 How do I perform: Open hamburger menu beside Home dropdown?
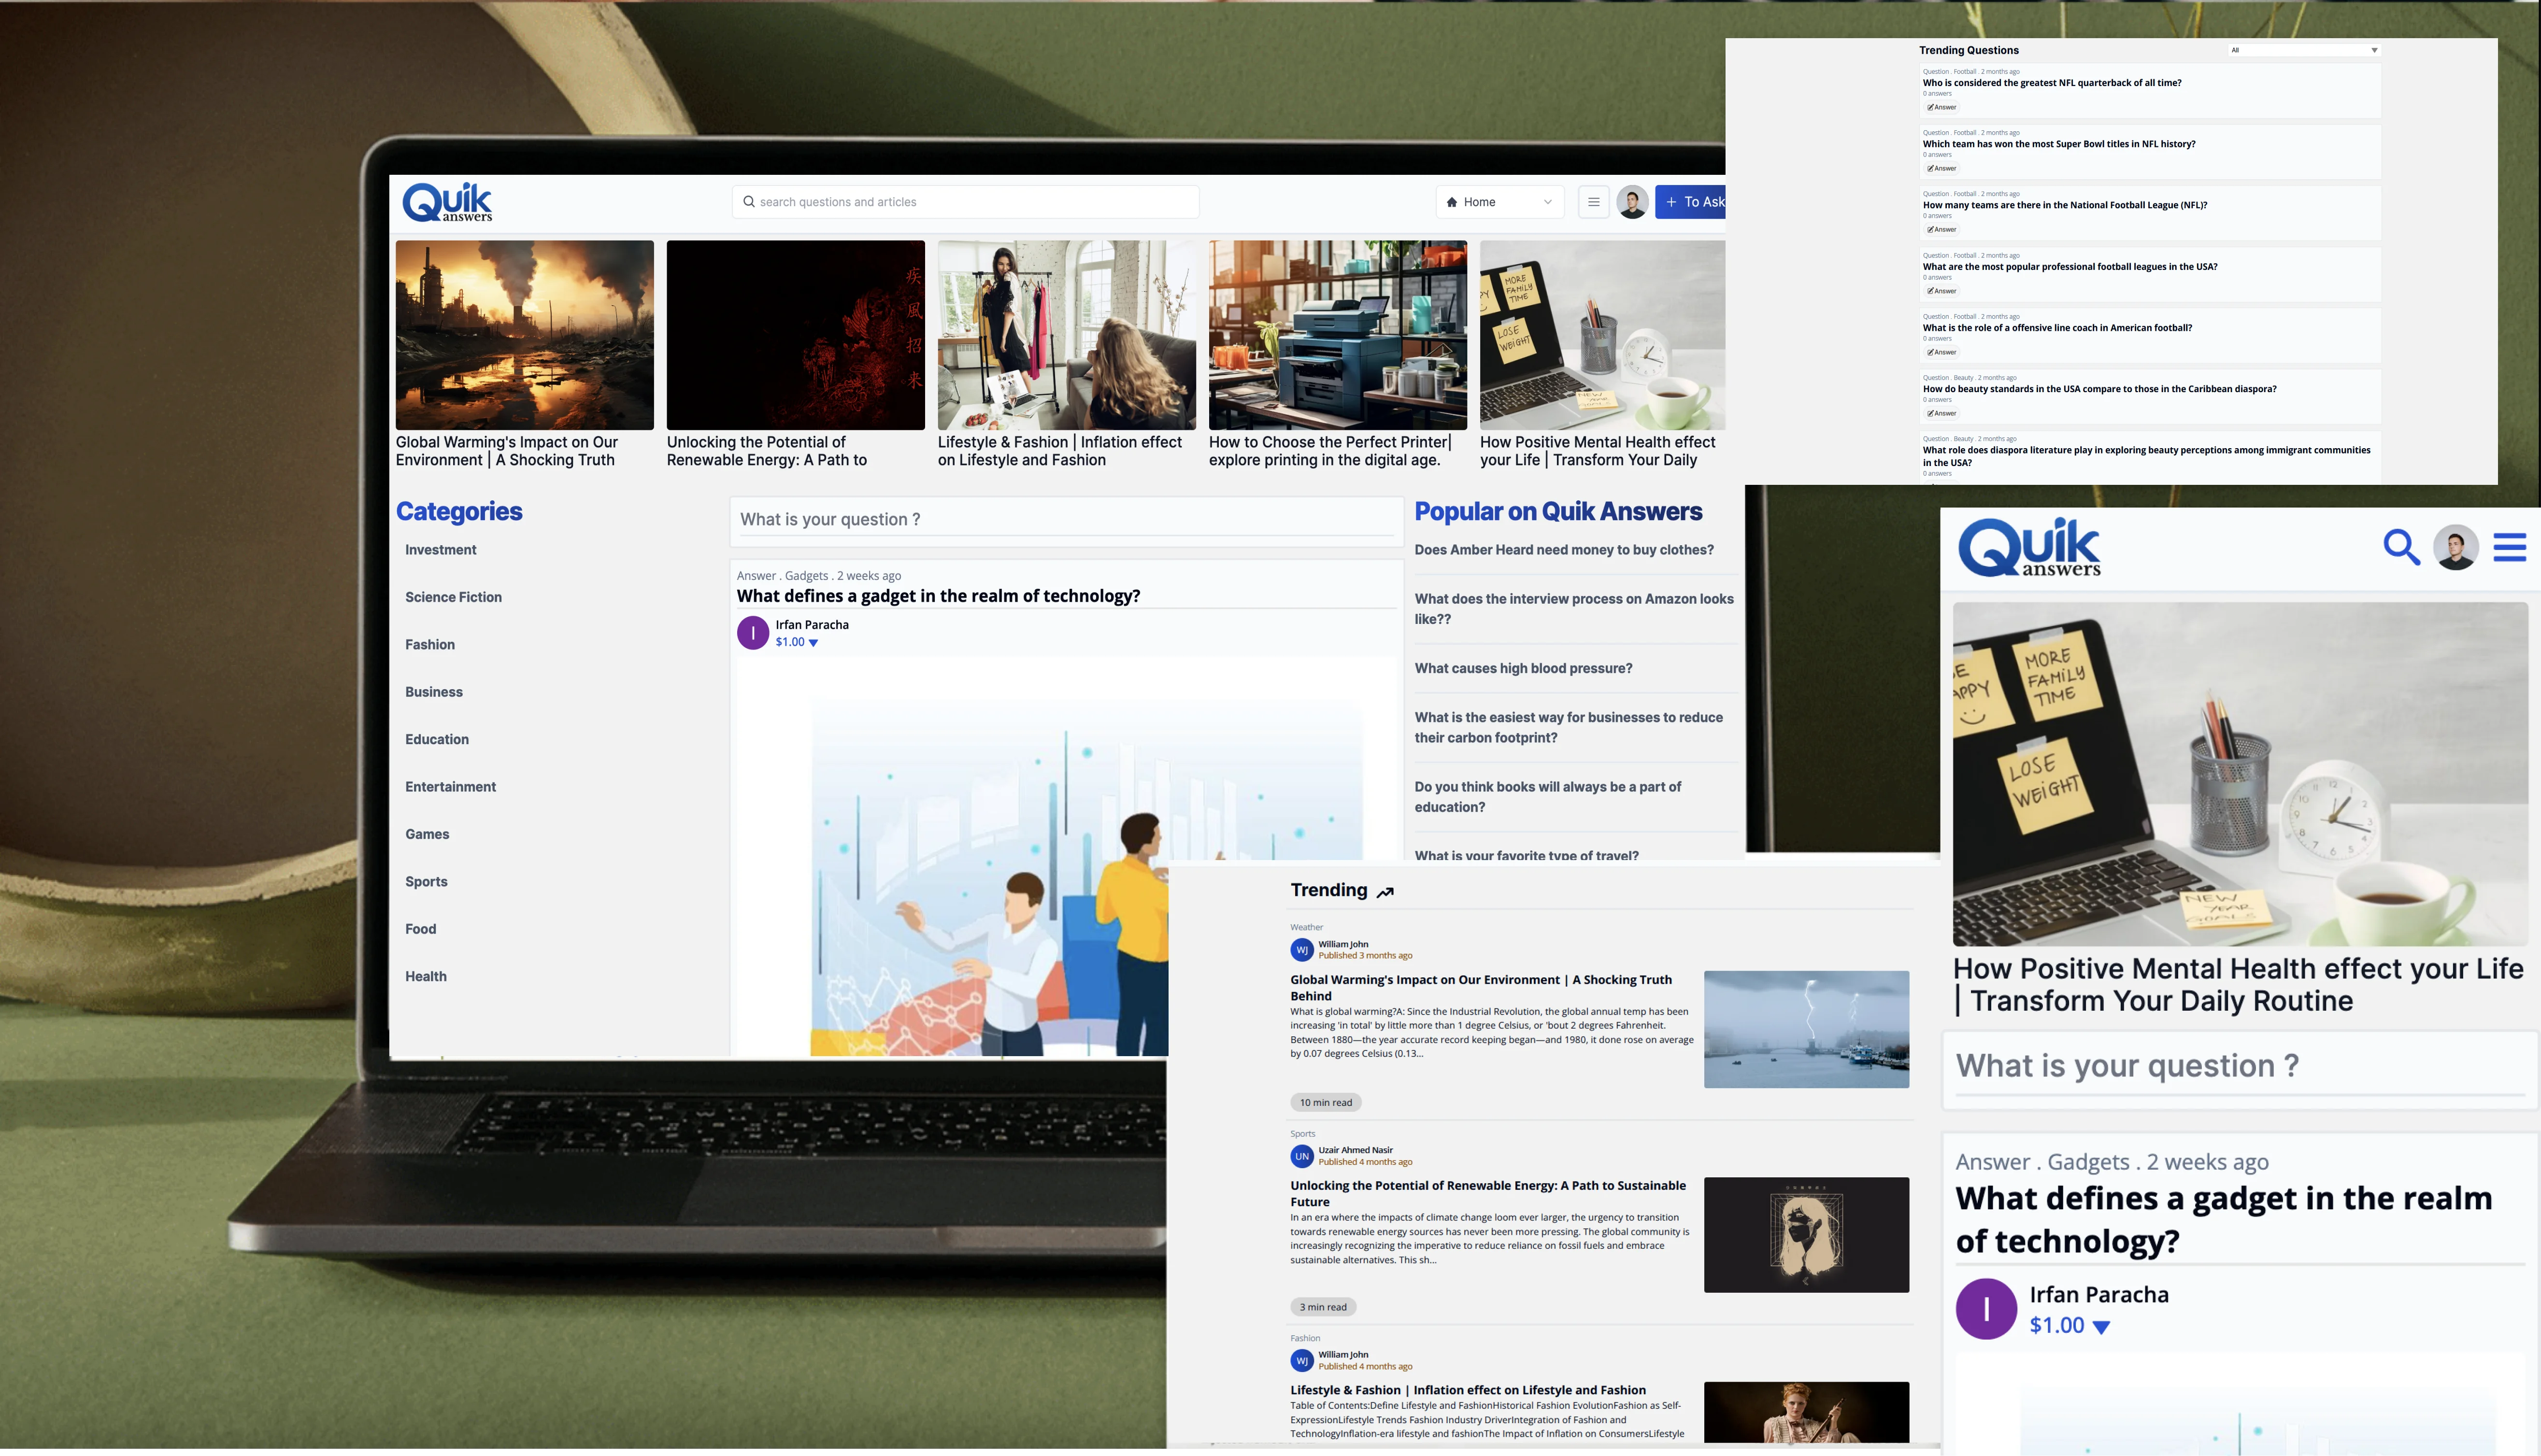coord(1593,202)
